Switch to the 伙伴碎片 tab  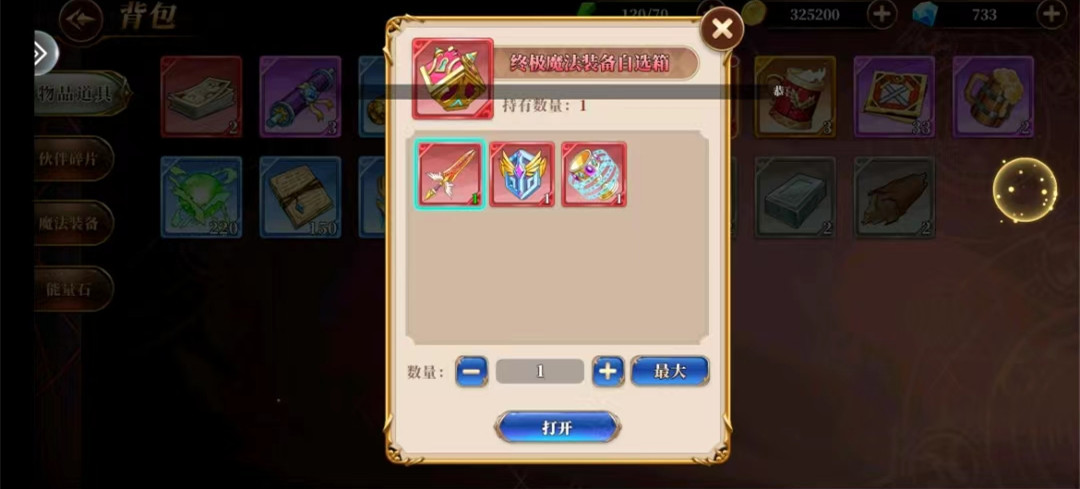pos(73,158)
